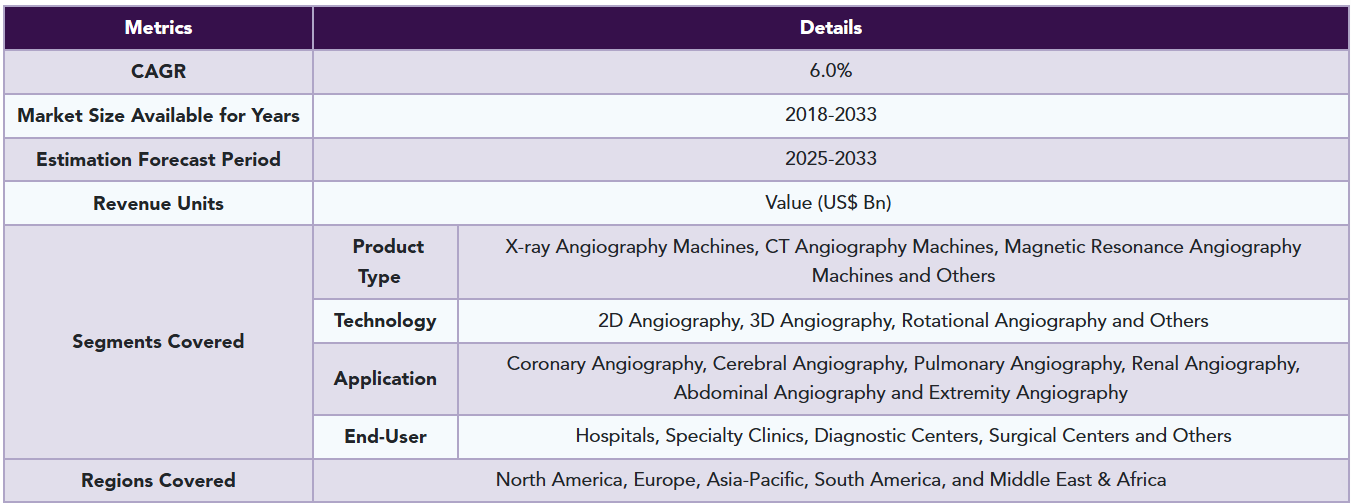Click the Metrics header cell
This screenshot has width=1351, height=504.
(x=158, y=28)
